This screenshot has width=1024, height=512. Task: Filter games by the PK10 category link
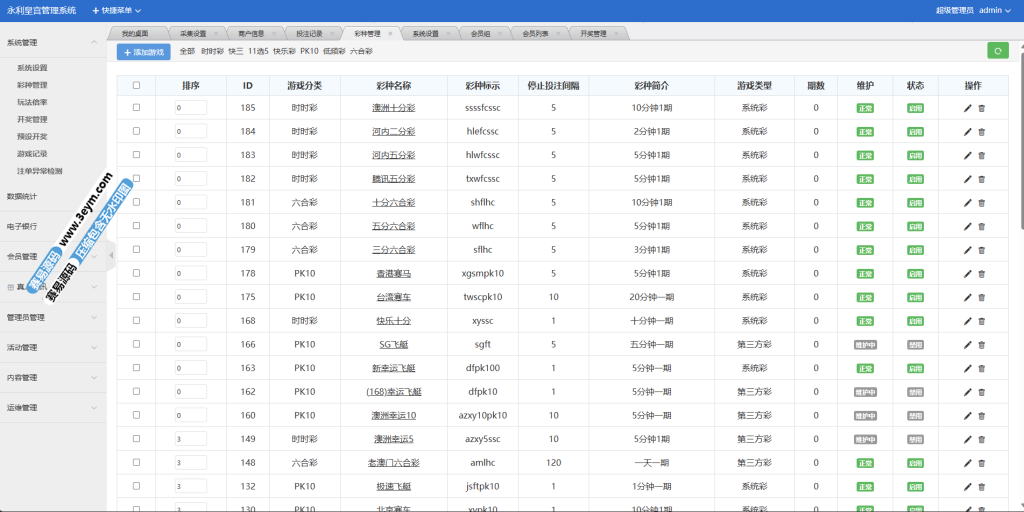click(x=309, y=51)
